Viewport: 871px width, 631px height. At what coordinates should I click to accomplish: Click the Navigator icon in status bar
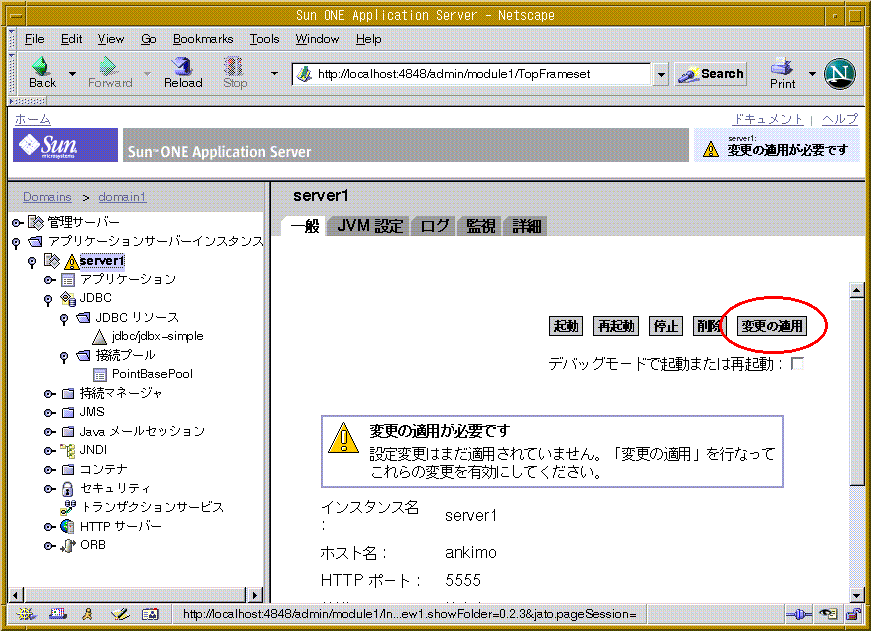pyautogui.click(x=26, y=614)
